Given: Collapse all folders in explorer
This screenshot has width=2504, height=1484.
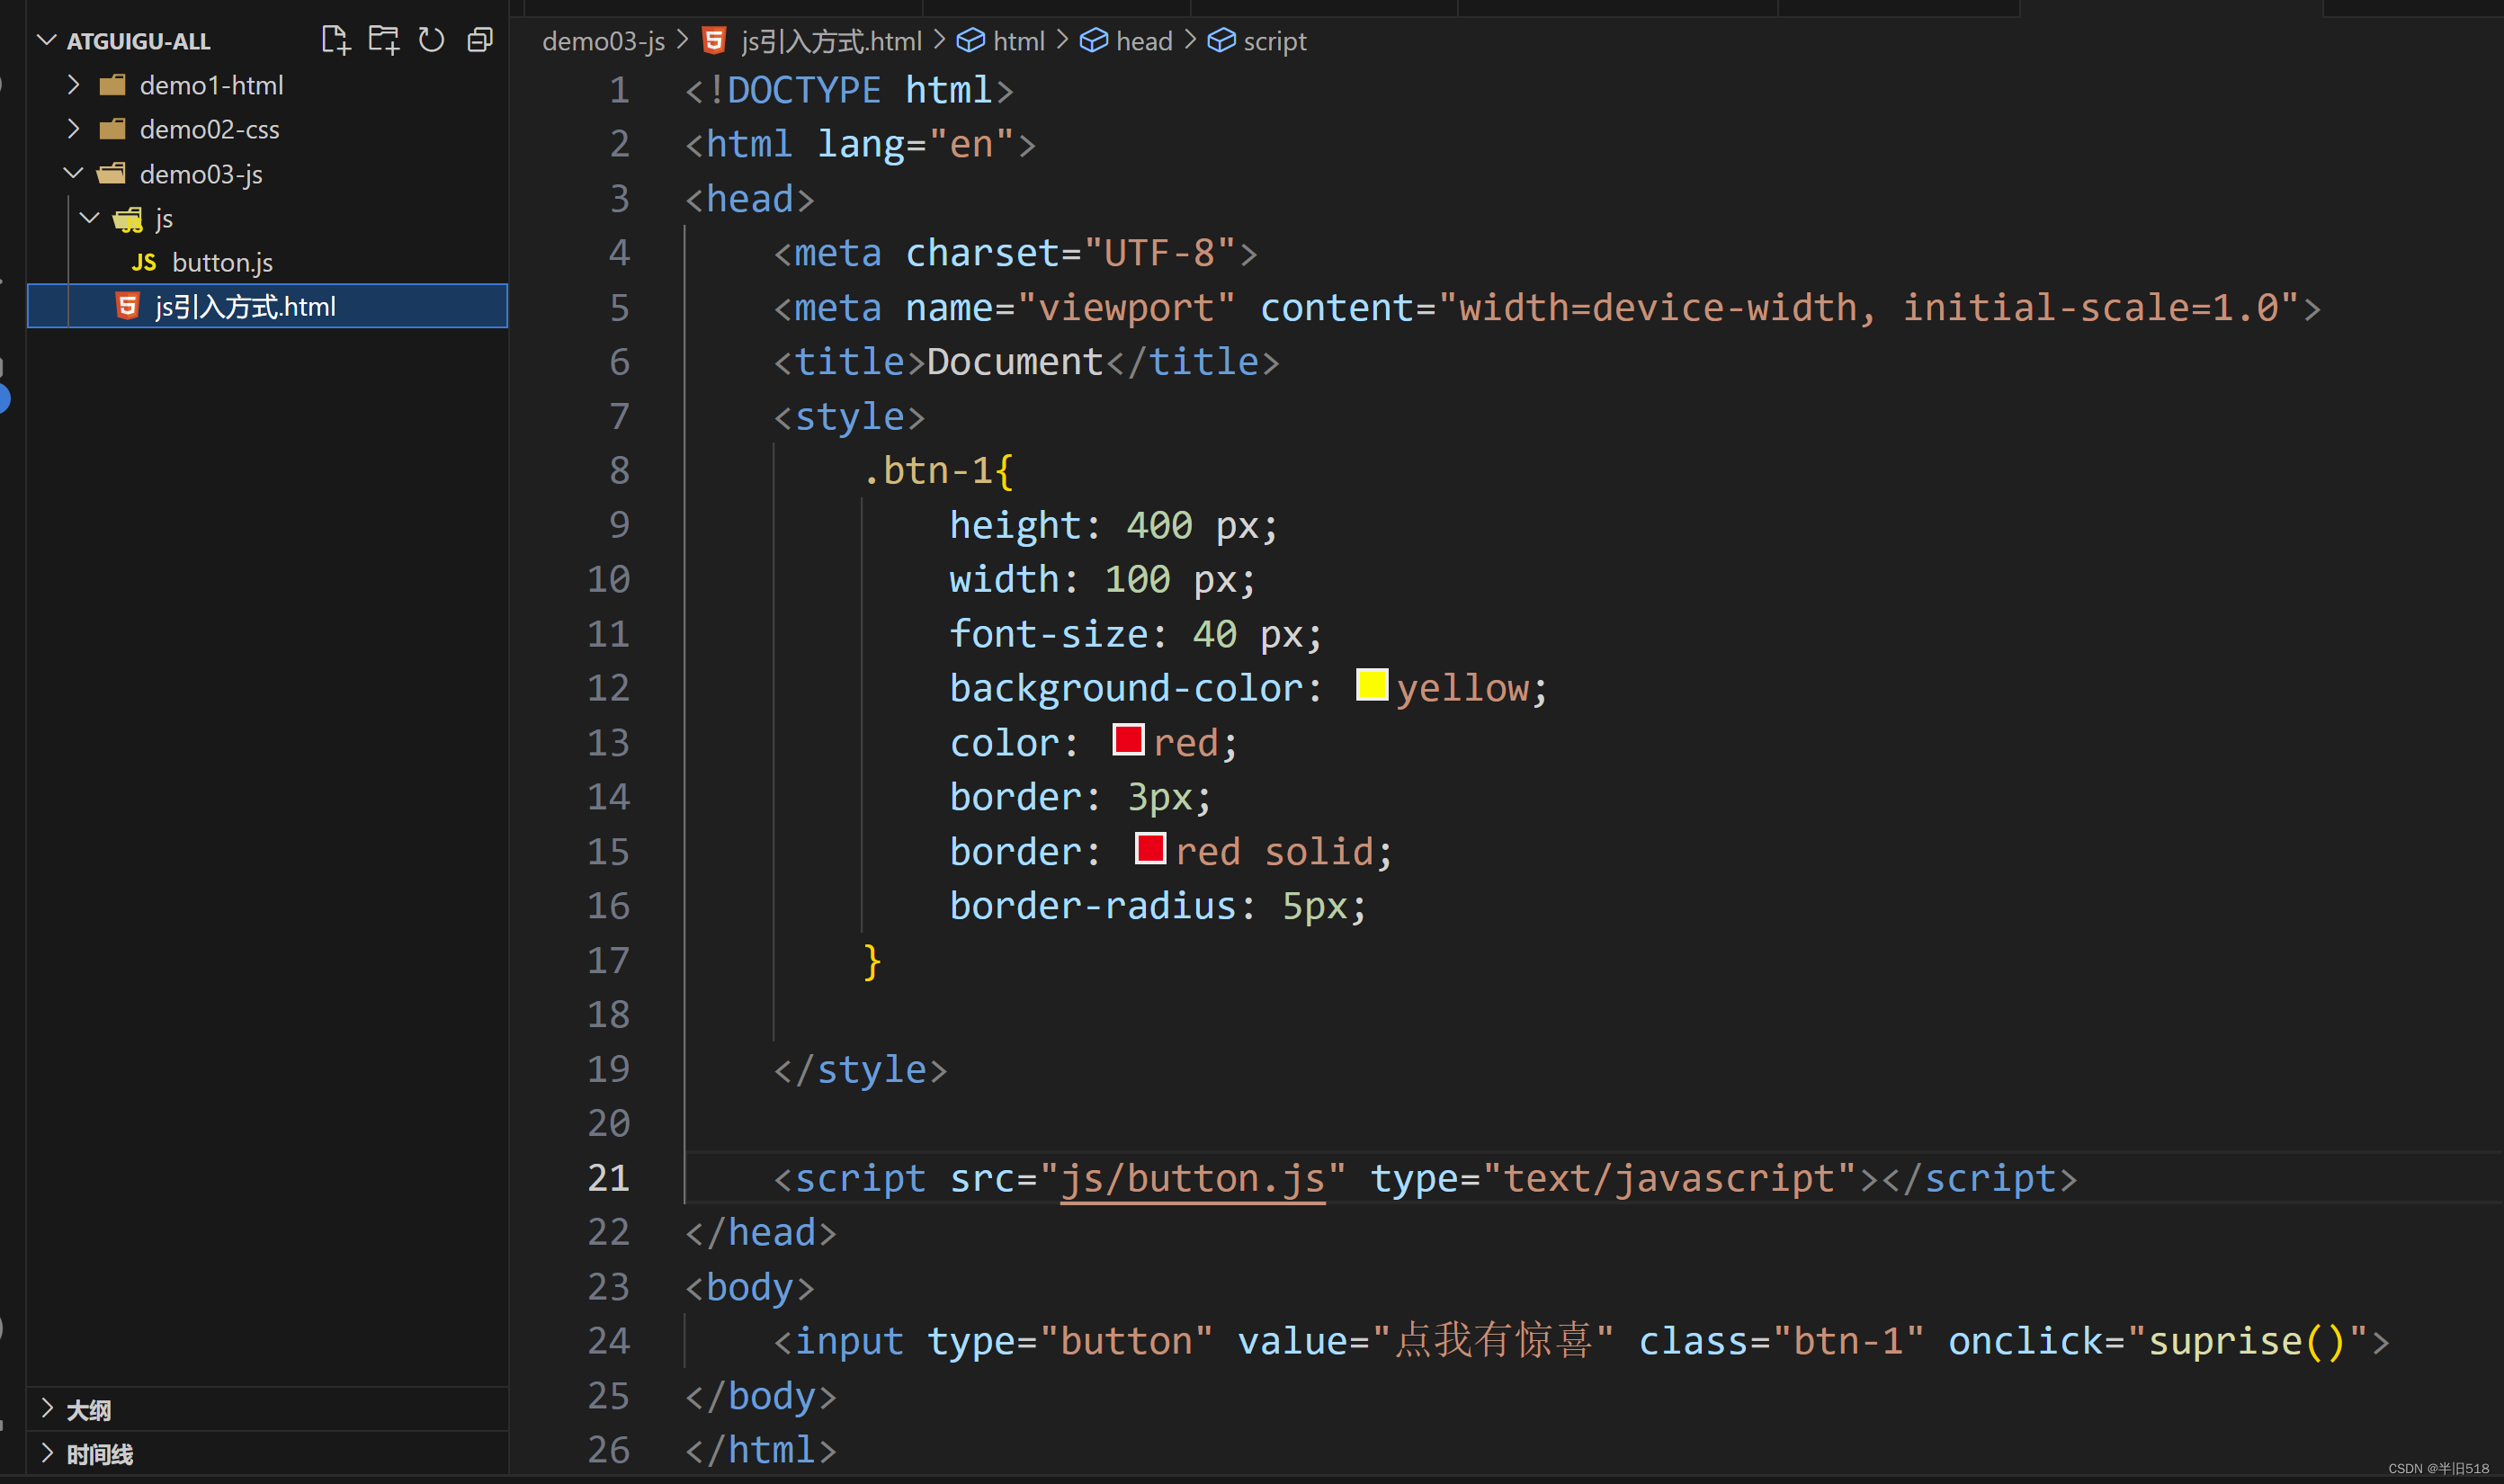Looking at the screenshot, I should (480, 40).
